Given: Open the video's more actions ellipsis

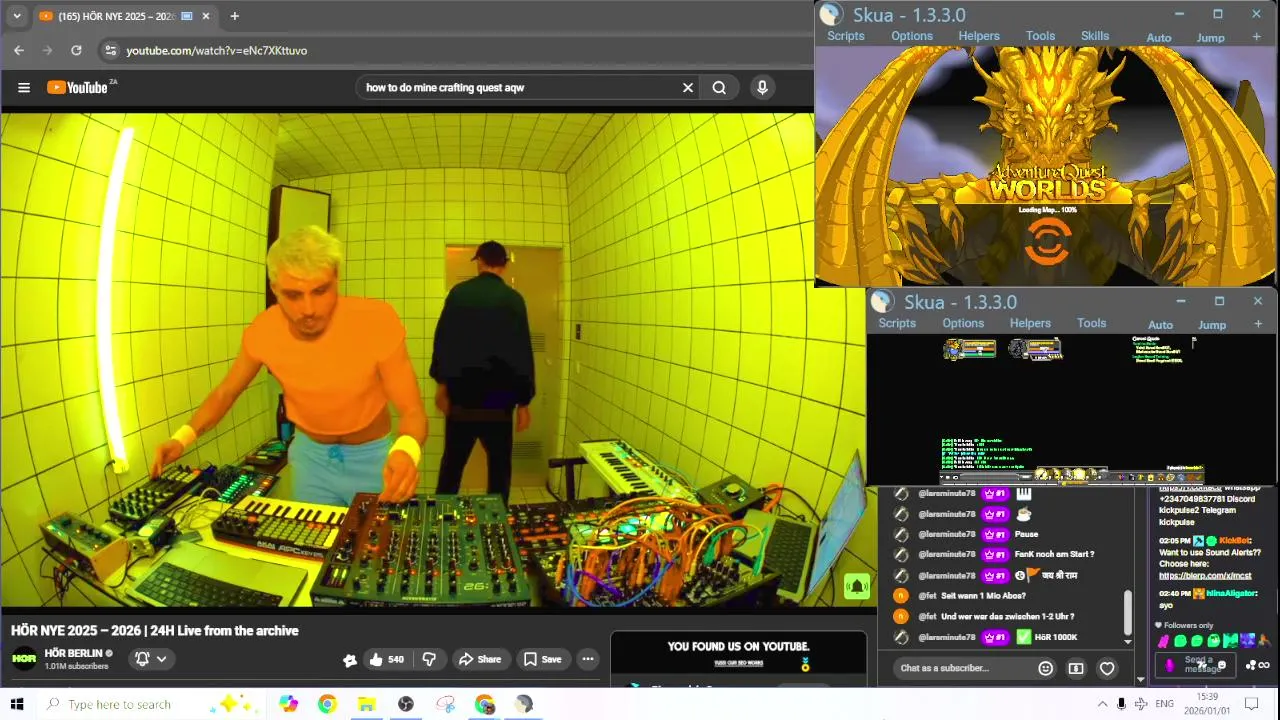Looking at the screenshot, I should 588,659.
